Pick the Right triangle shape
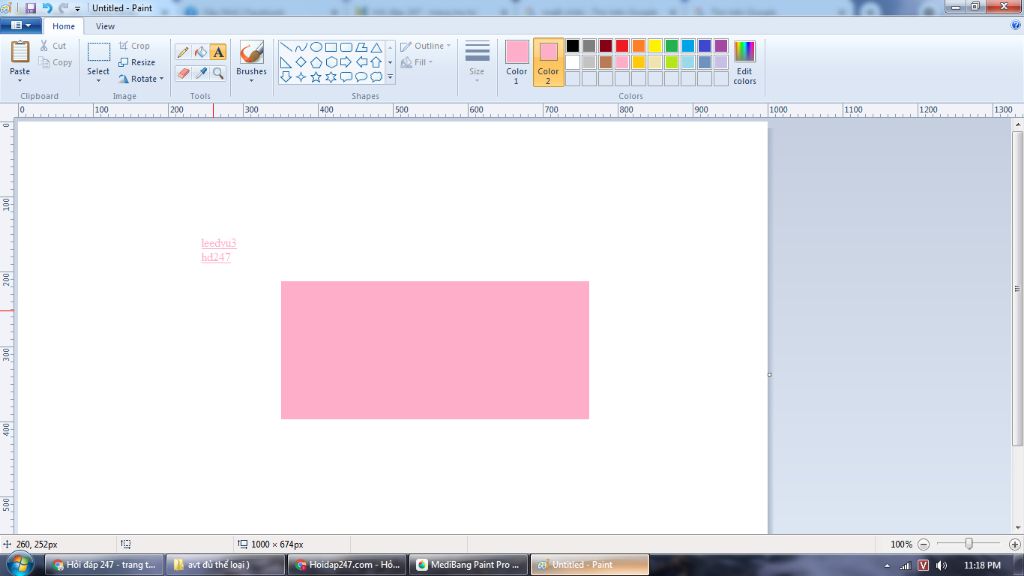The height and width of the screenshot is (576, 1024). 285,63
